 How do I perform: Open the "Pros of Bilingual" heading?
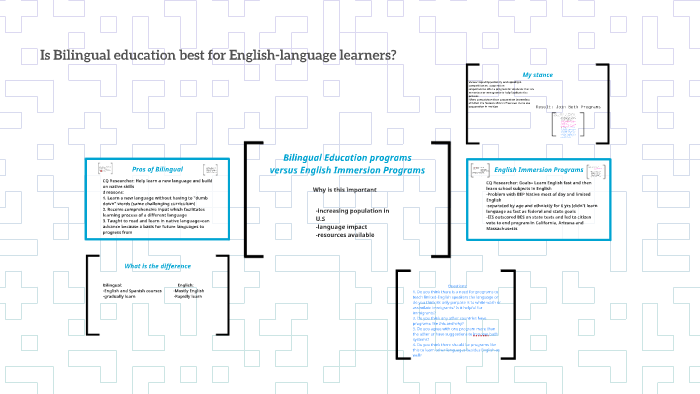157,169
